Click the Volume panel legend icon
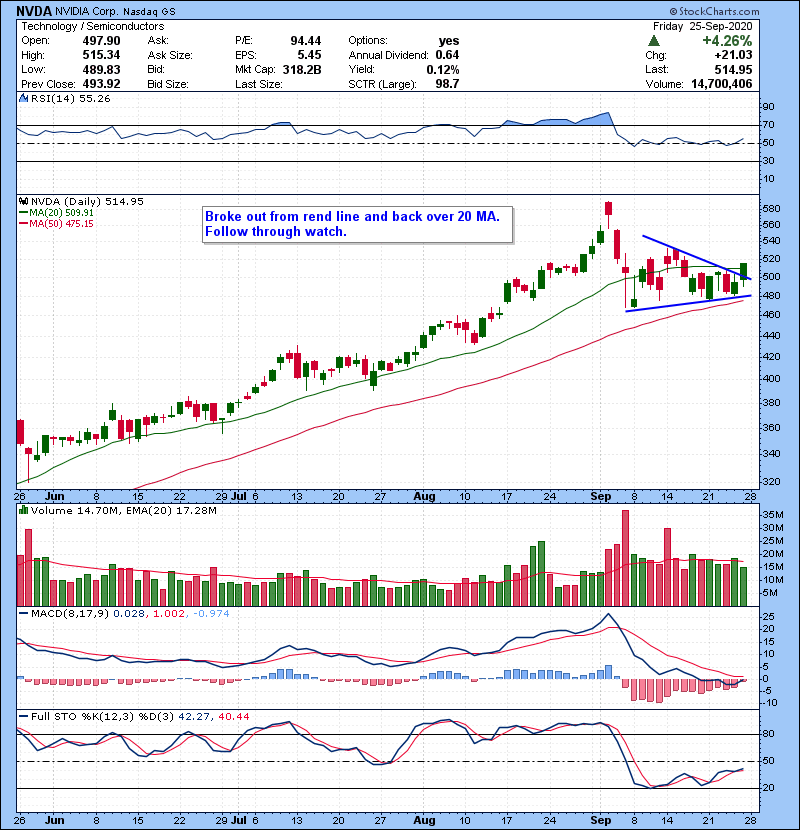 coord(22,511)
